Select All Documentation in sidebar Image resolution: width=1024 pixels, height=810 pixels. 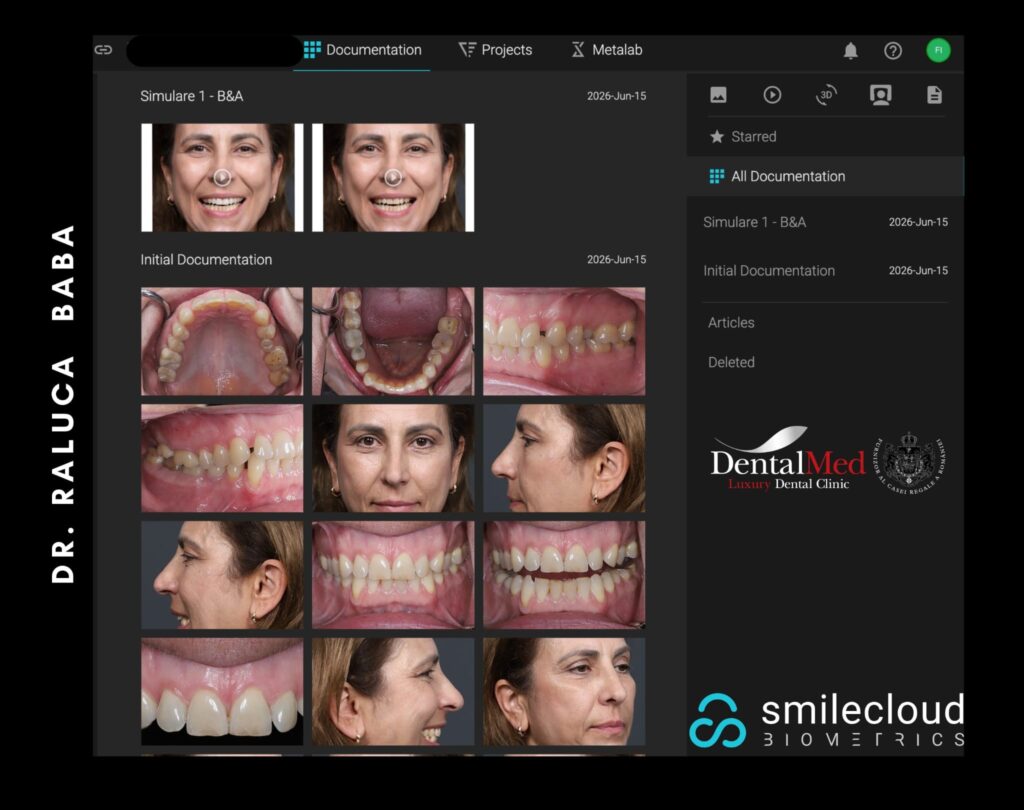[825, 176]
